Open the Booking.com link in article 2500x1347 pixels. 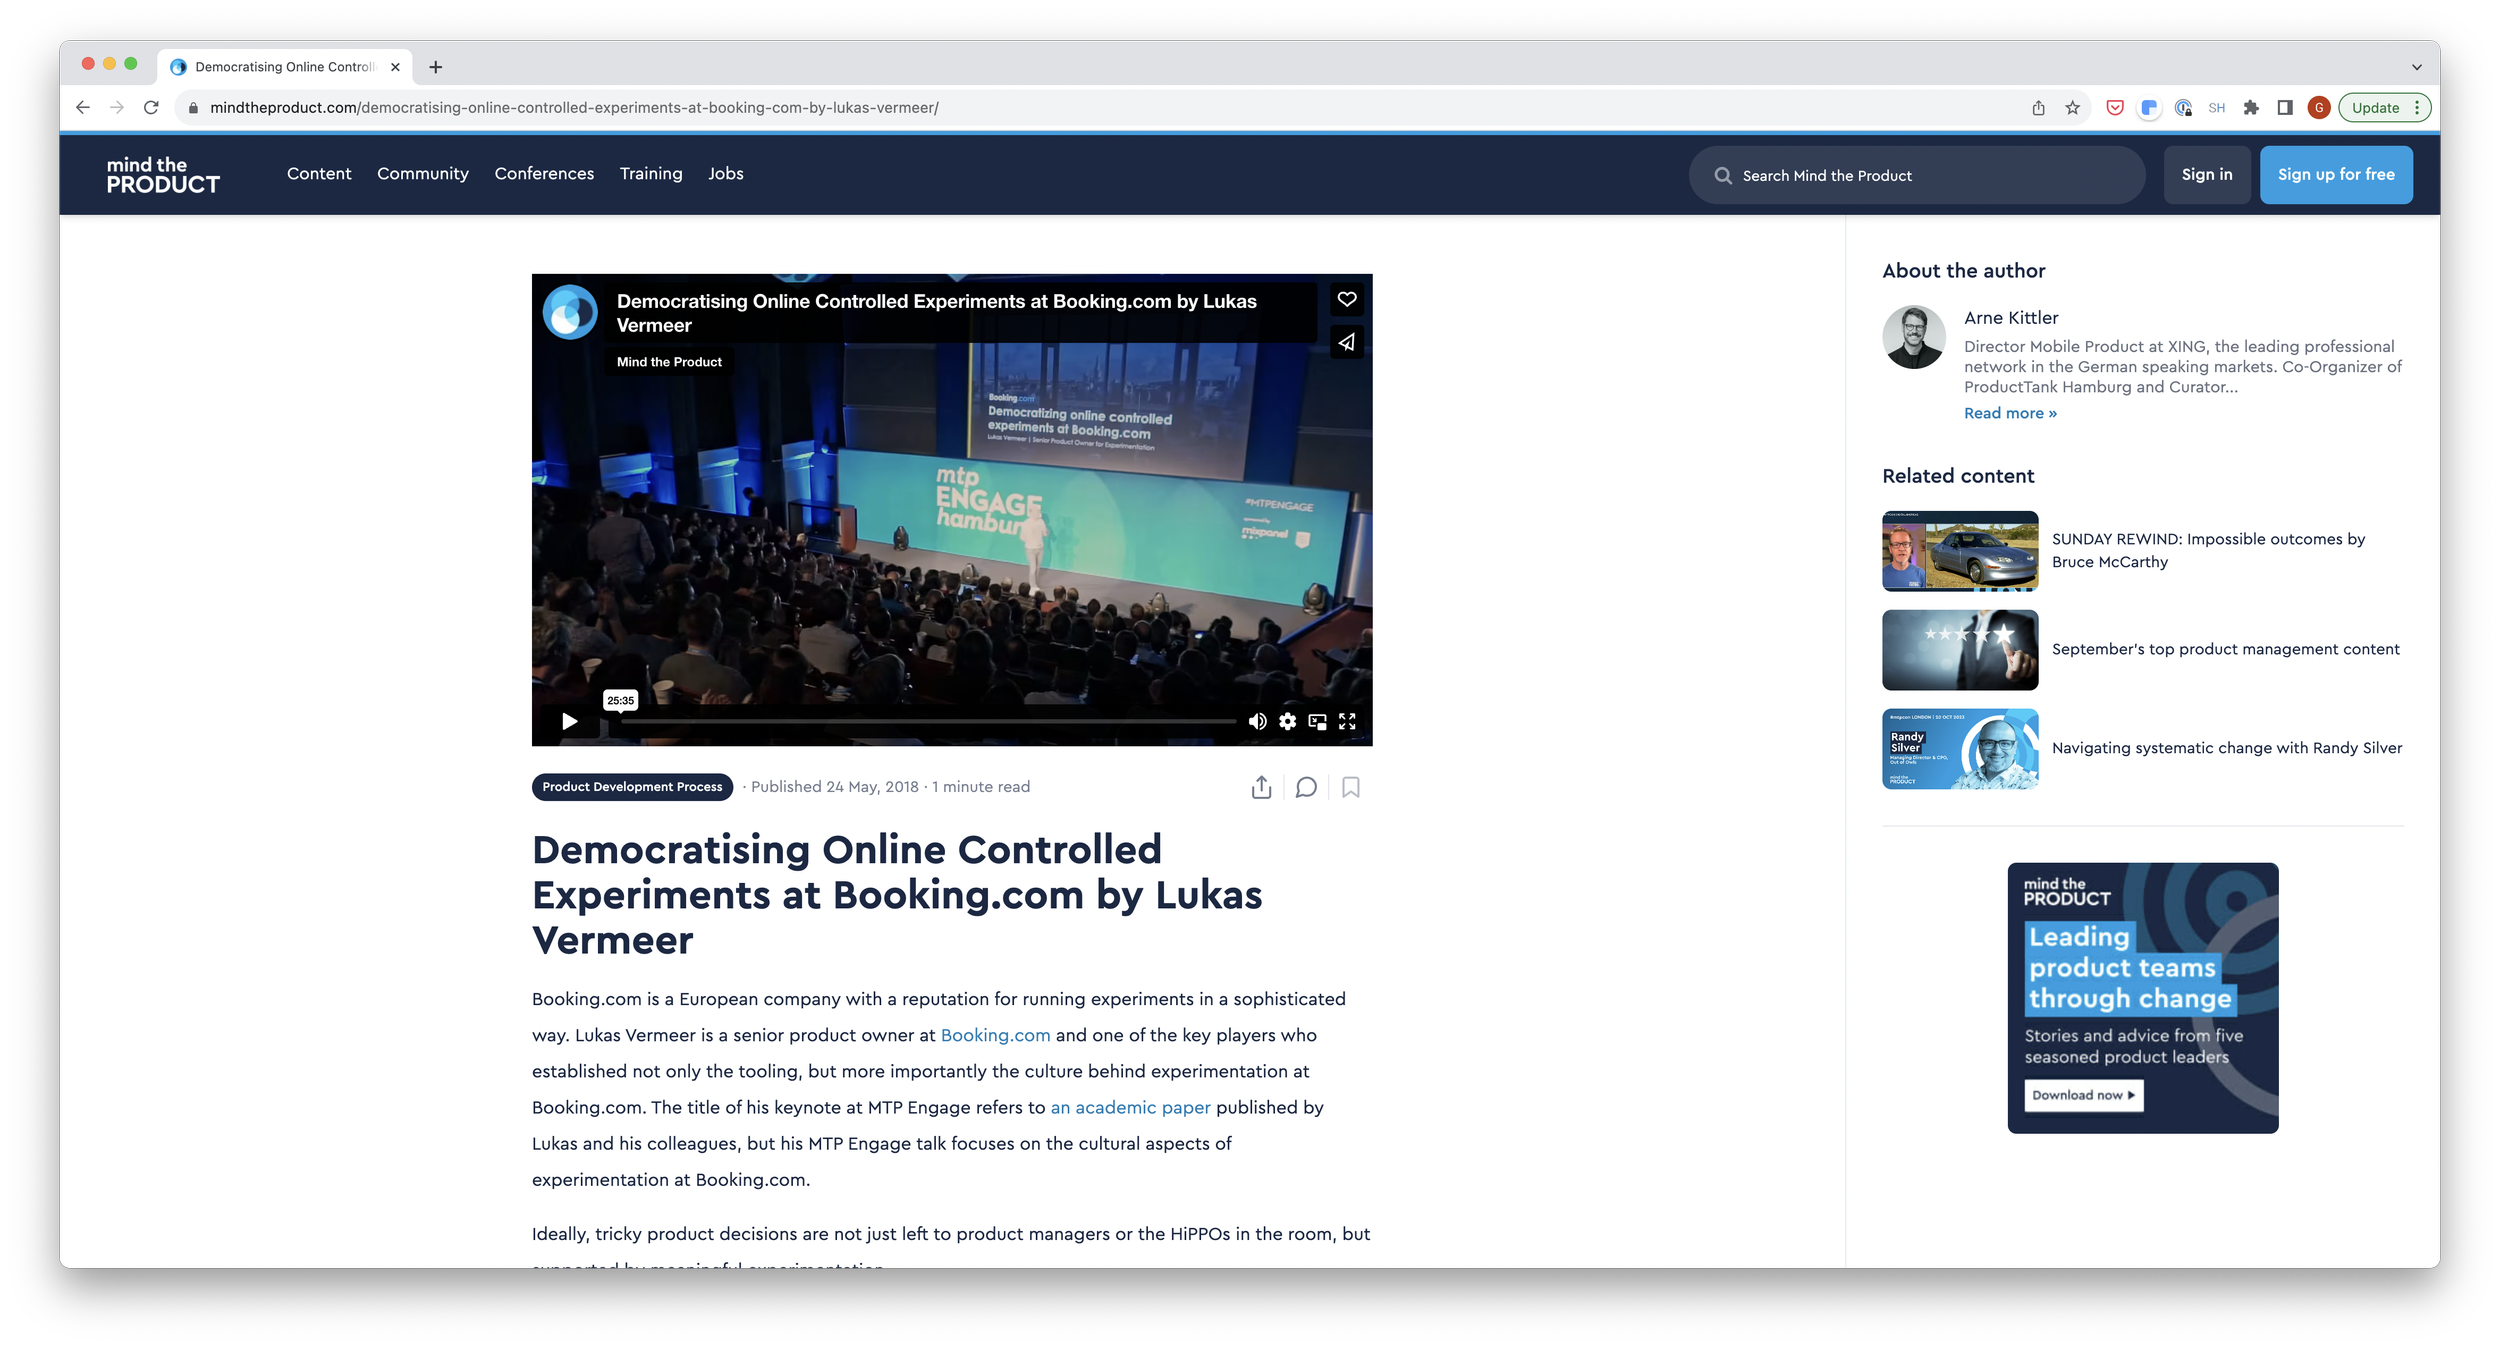coord(995,1035)
